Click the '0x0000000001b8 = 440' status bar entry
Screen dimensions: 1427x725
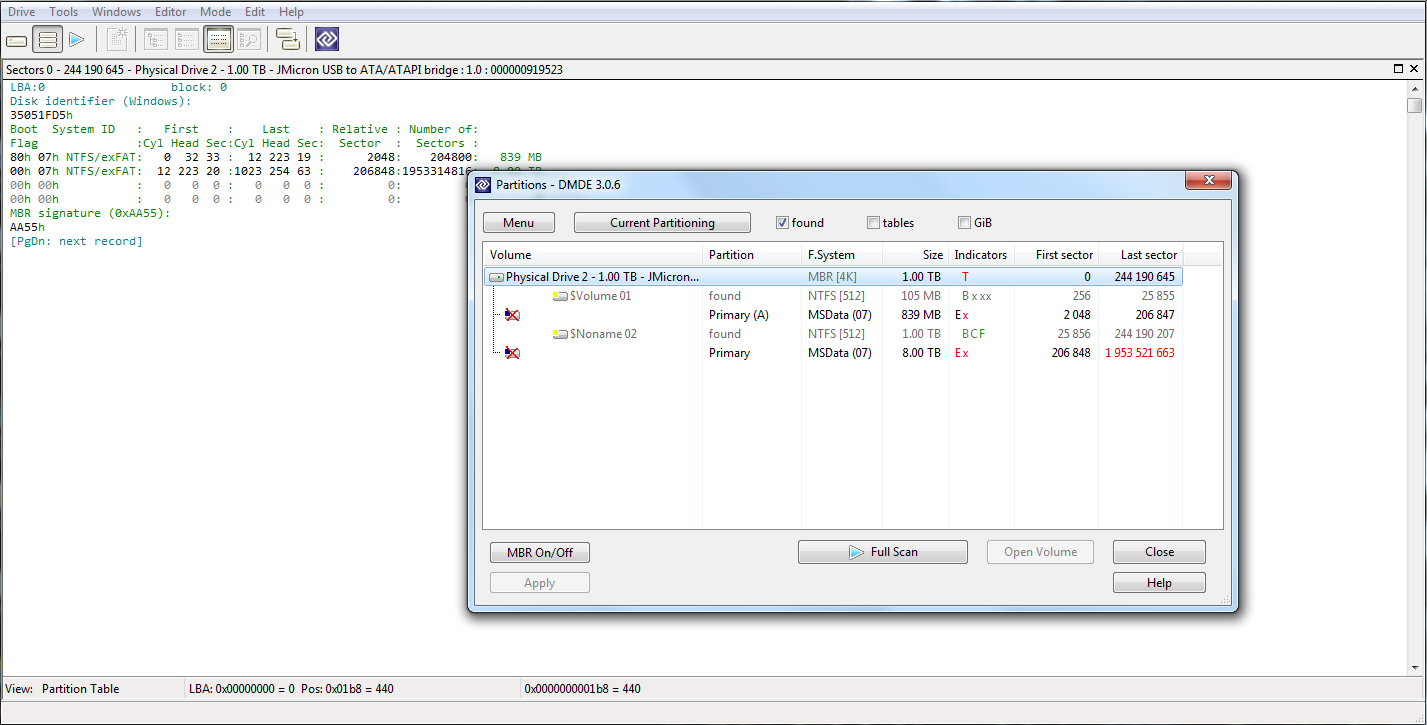(x=583, y=688)
